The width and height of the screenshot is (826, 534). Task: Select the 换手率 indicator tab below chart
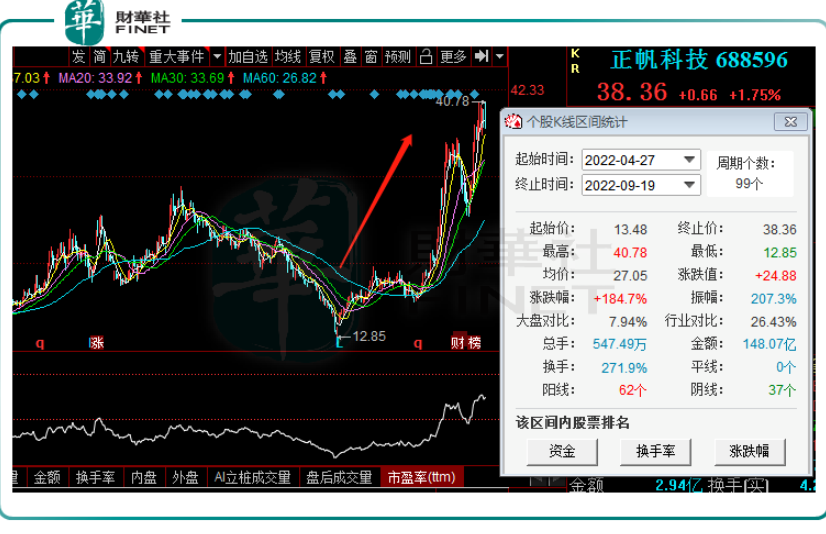coord(95,477)
